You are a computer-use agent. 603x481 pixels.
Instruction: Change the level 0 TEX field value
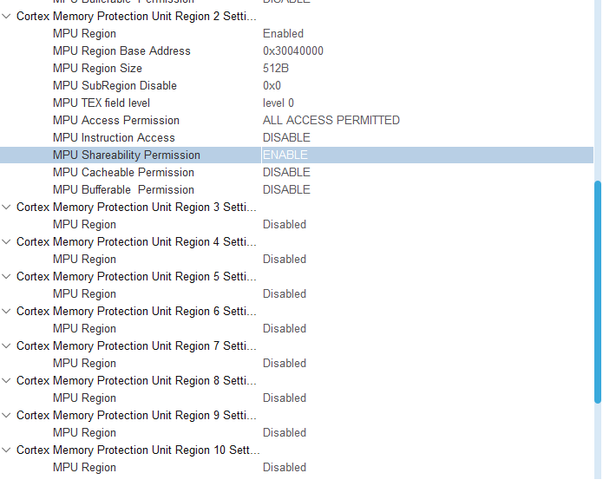pyautogui.click(x=278, y=103)
